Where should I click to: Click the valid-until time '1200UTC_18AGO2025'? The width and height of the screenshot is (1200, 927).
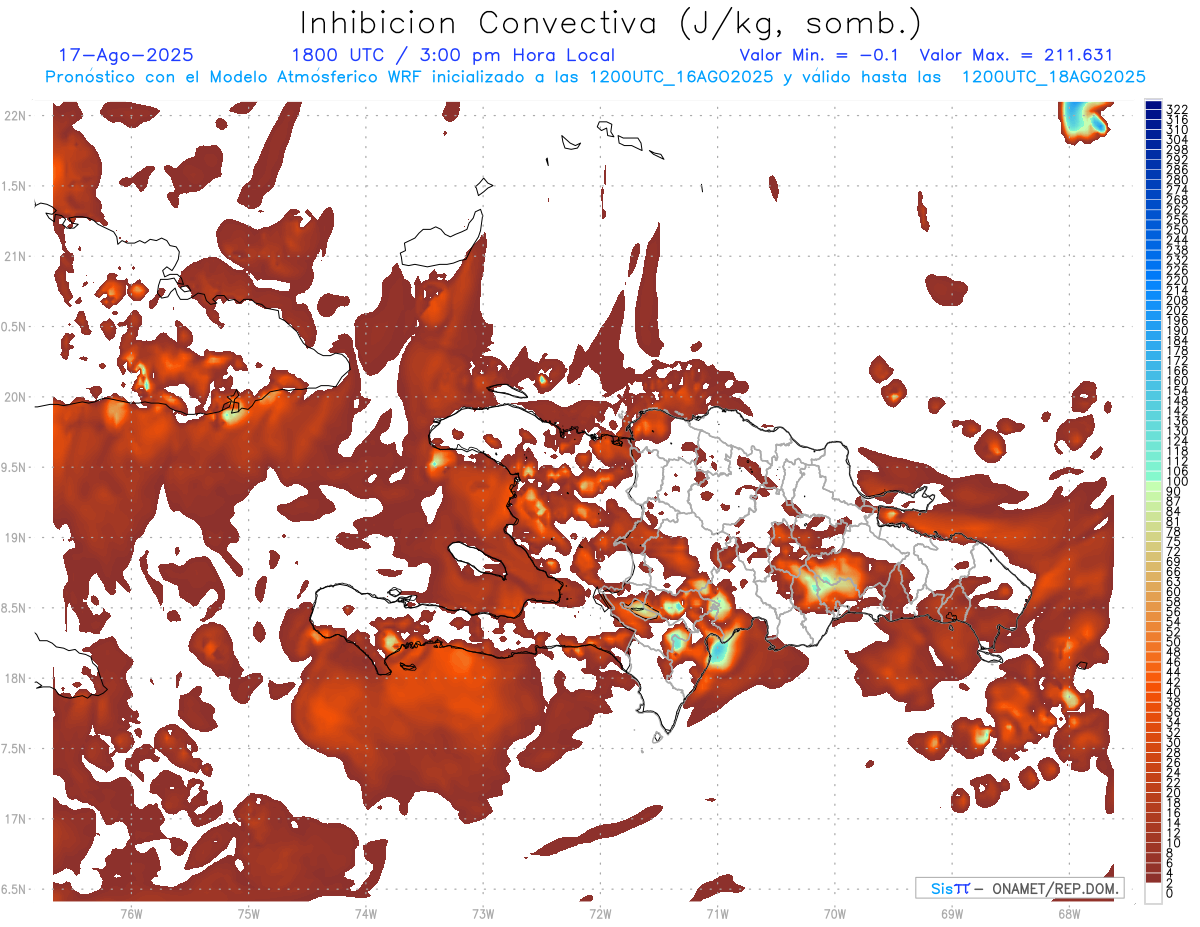[x=1053, y=77]
